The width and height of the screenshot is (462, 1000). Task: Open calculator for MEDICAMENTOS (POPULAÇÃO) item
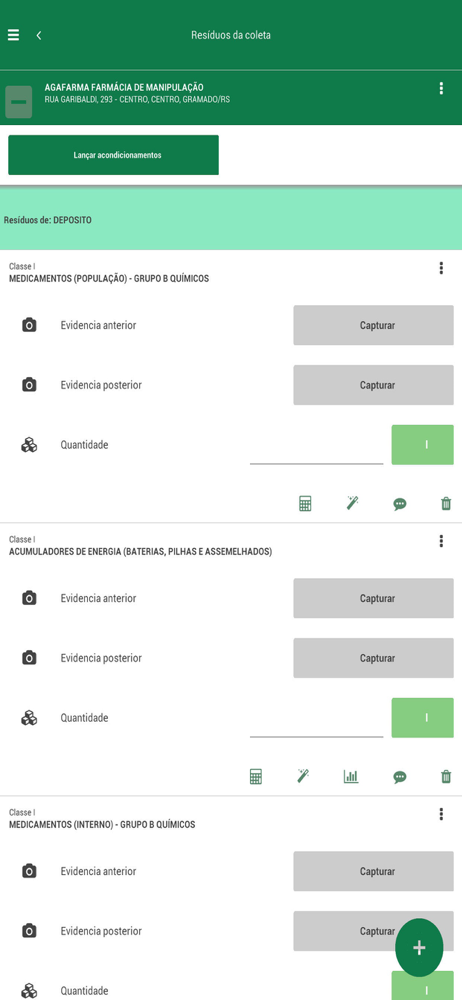306,504
